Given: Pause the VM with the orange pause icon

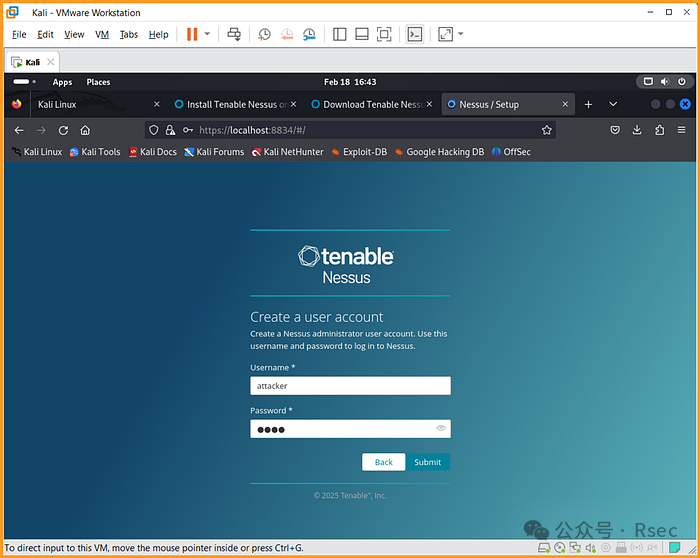Looking at the screenshot, I should click(x=192, y=34).
